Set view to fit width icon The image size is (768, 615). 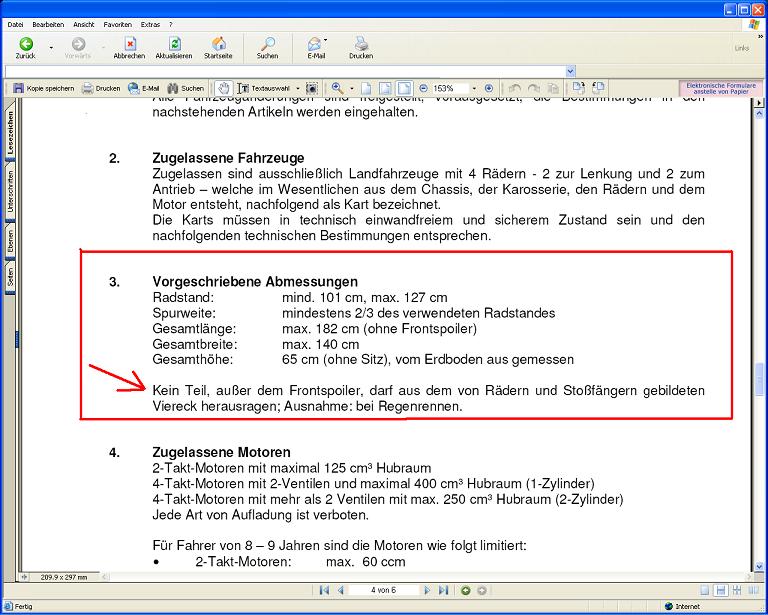404,88
